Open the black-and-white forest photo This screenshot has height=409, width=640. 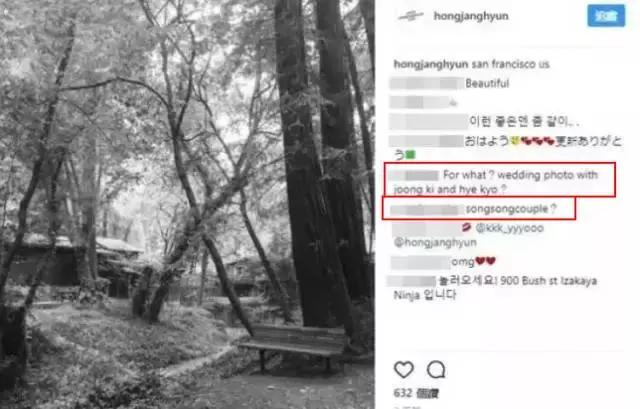tap(187, 204)
